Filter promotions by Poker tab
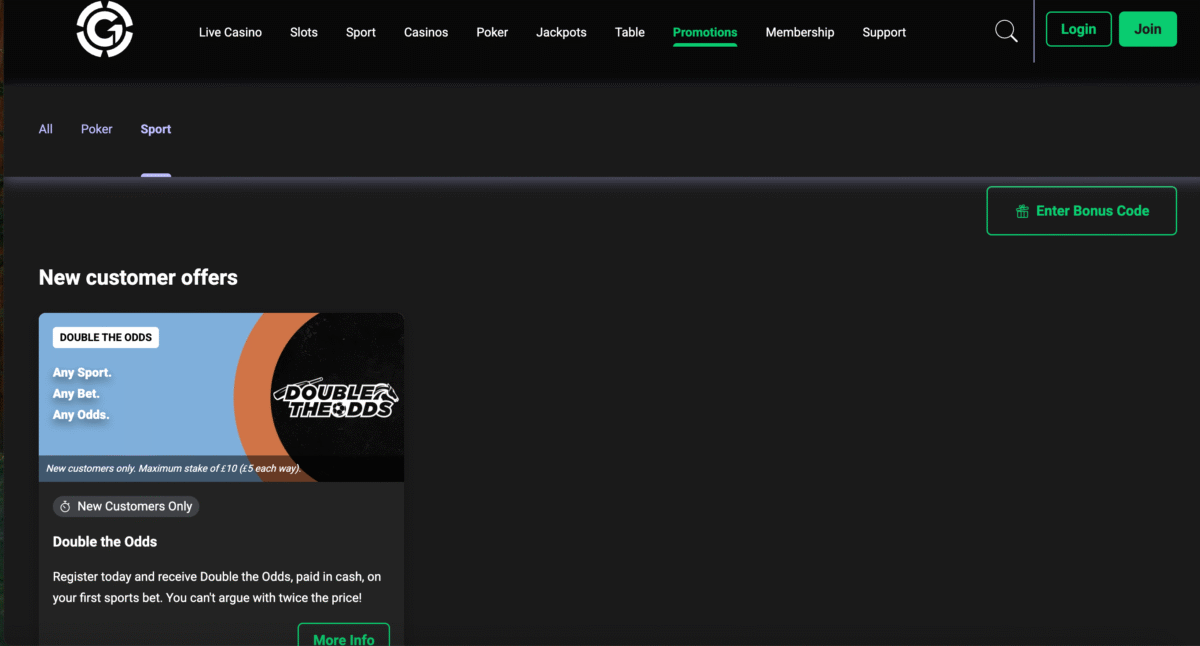The image size is (1200, 646). click(97, 129)
